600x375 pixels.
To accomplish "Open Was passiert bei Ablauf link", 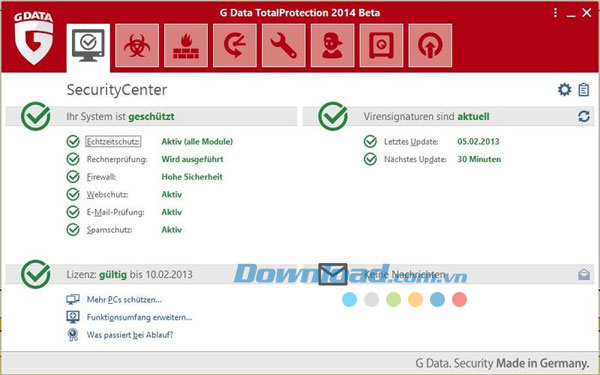I will [x=130, y=335].
